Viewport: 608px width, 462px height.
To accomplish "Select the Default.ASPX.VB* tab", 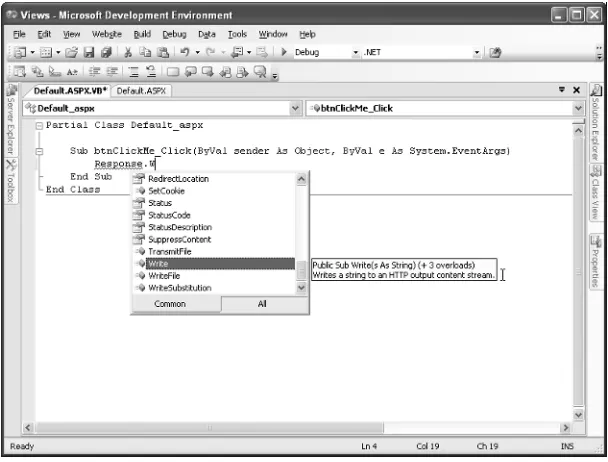I will click(70, 91).
